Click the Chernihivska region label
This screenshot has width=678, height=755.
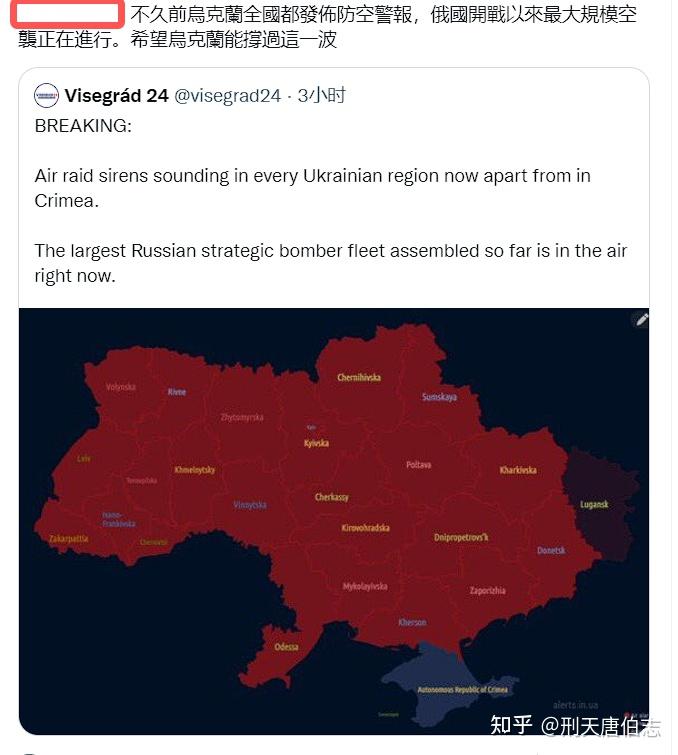[359, 377]
